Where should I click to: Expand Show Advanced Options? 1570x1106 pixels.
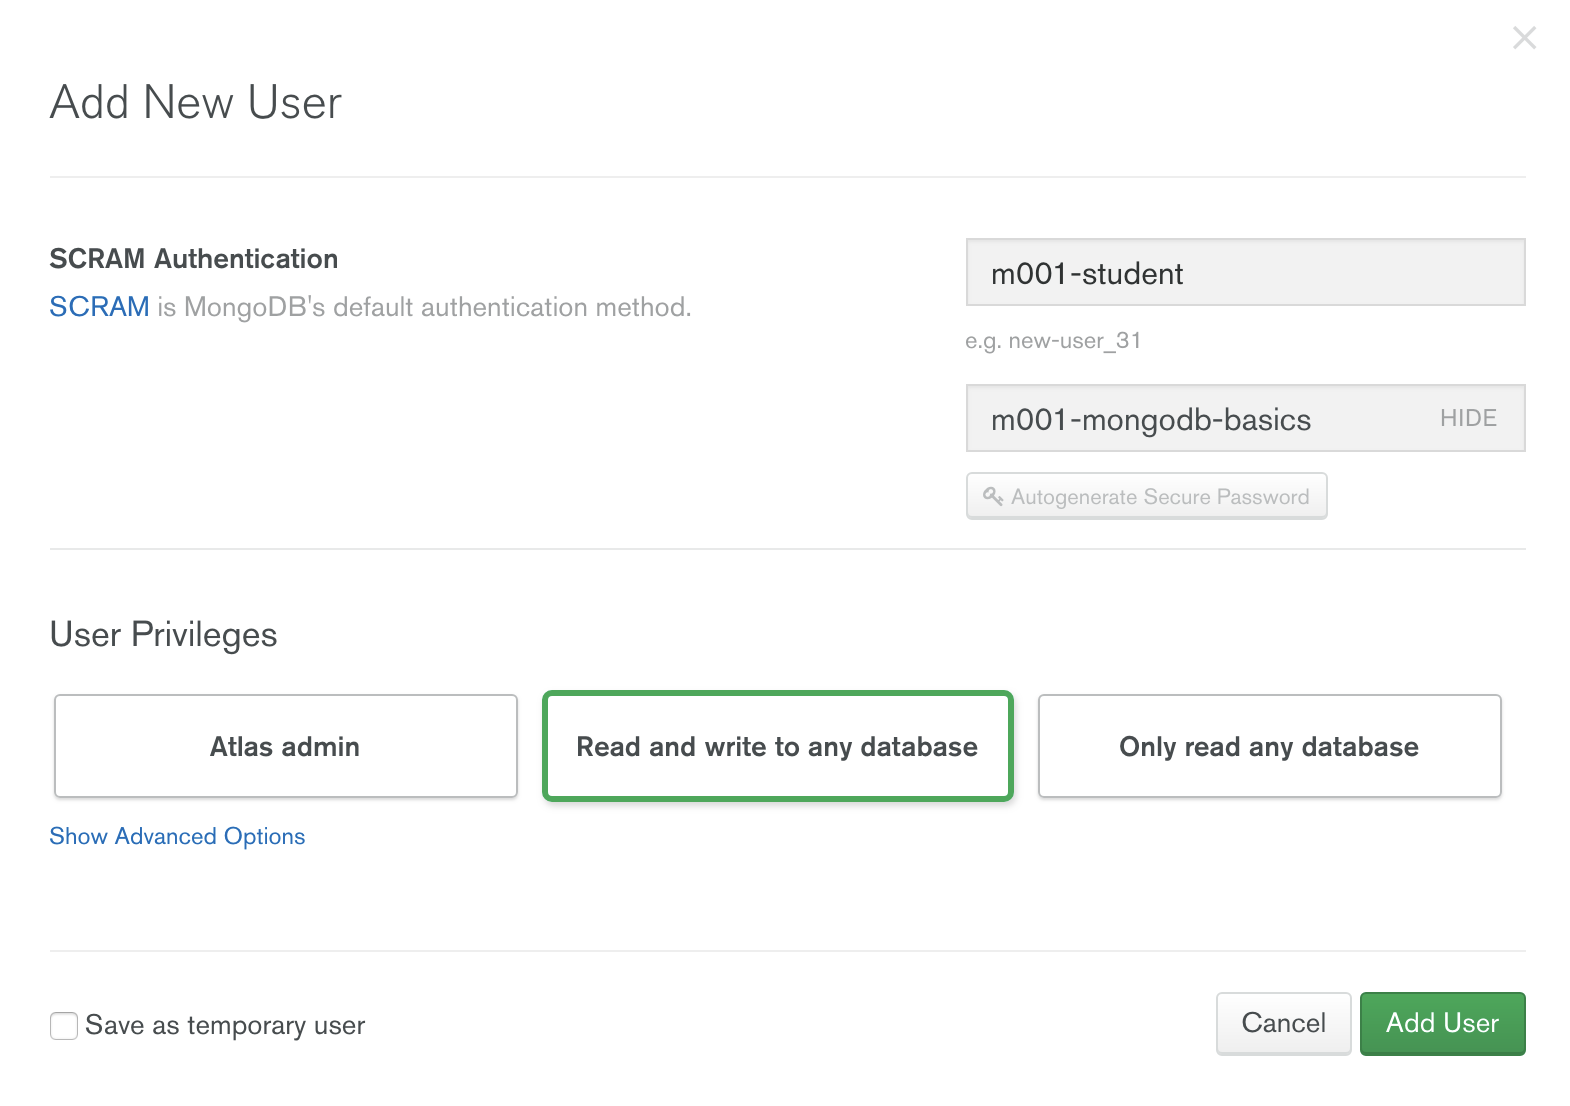(177, 836)
